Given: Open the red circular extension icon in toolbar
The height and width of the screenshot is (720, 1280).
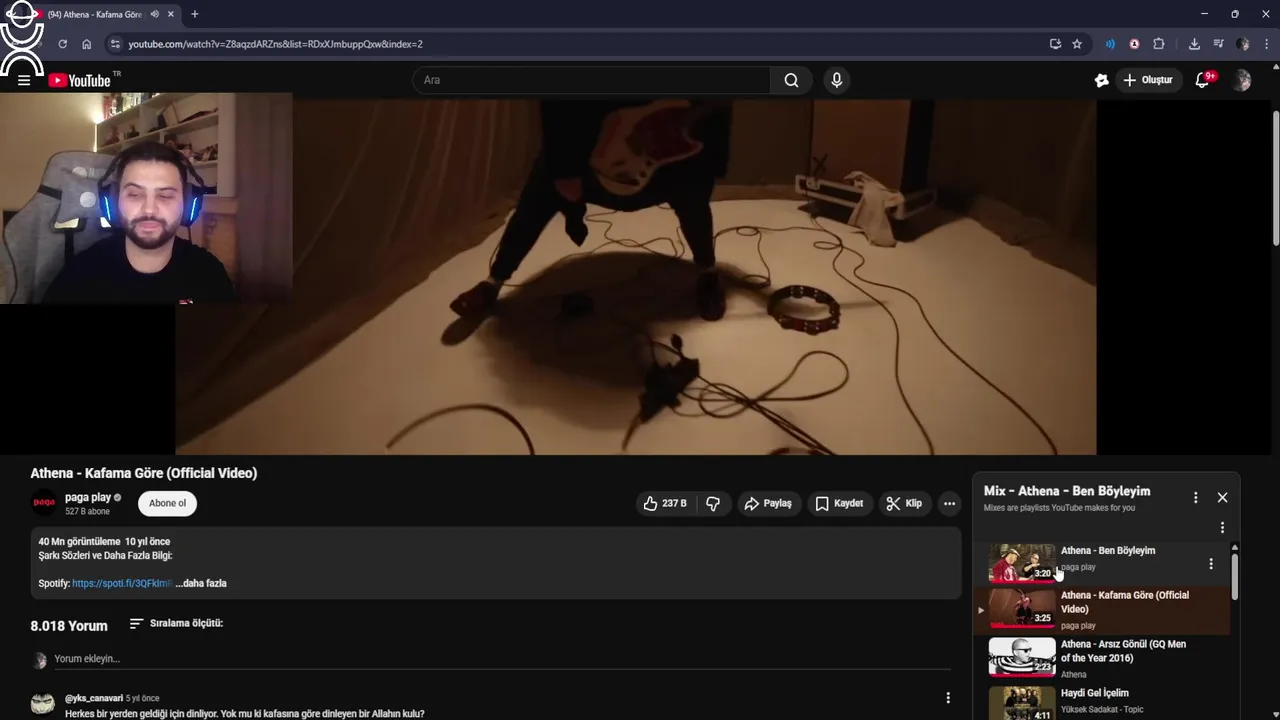Looking at the screenshot, I should click(1134, 44).
